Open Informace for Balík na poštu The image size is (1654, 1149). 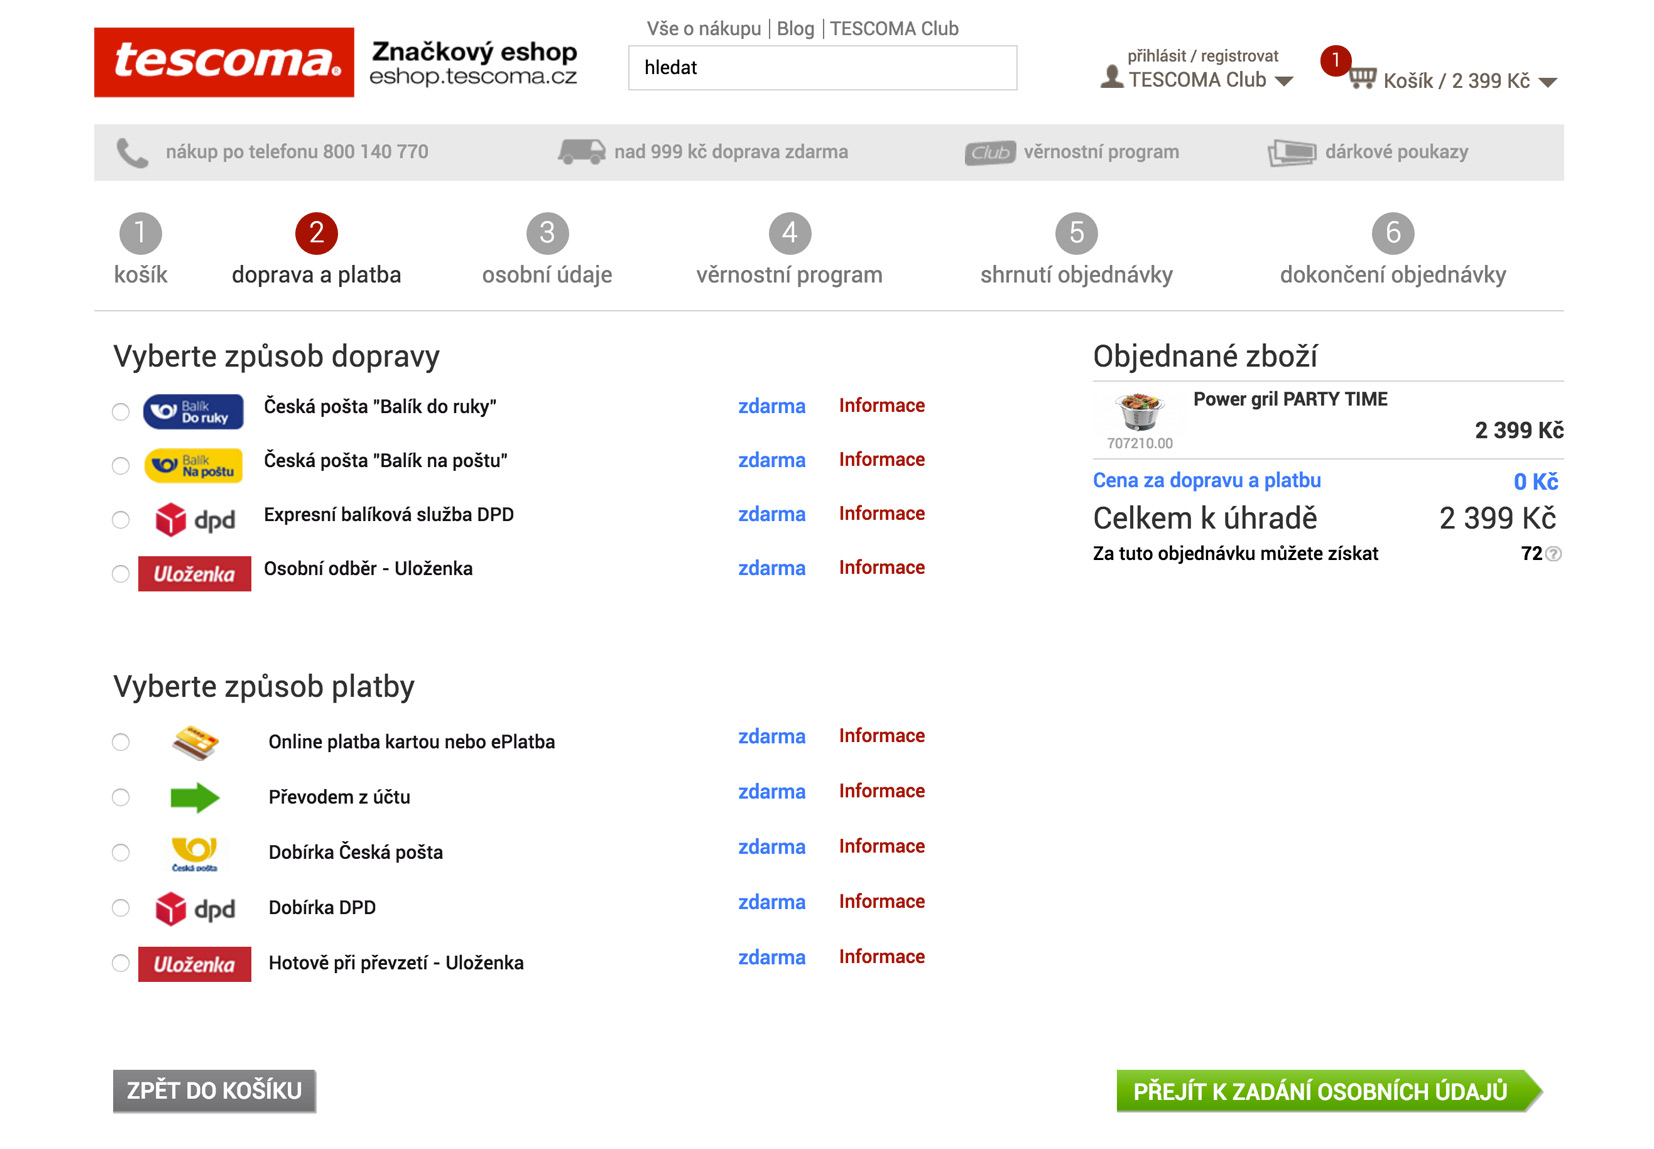882,460
